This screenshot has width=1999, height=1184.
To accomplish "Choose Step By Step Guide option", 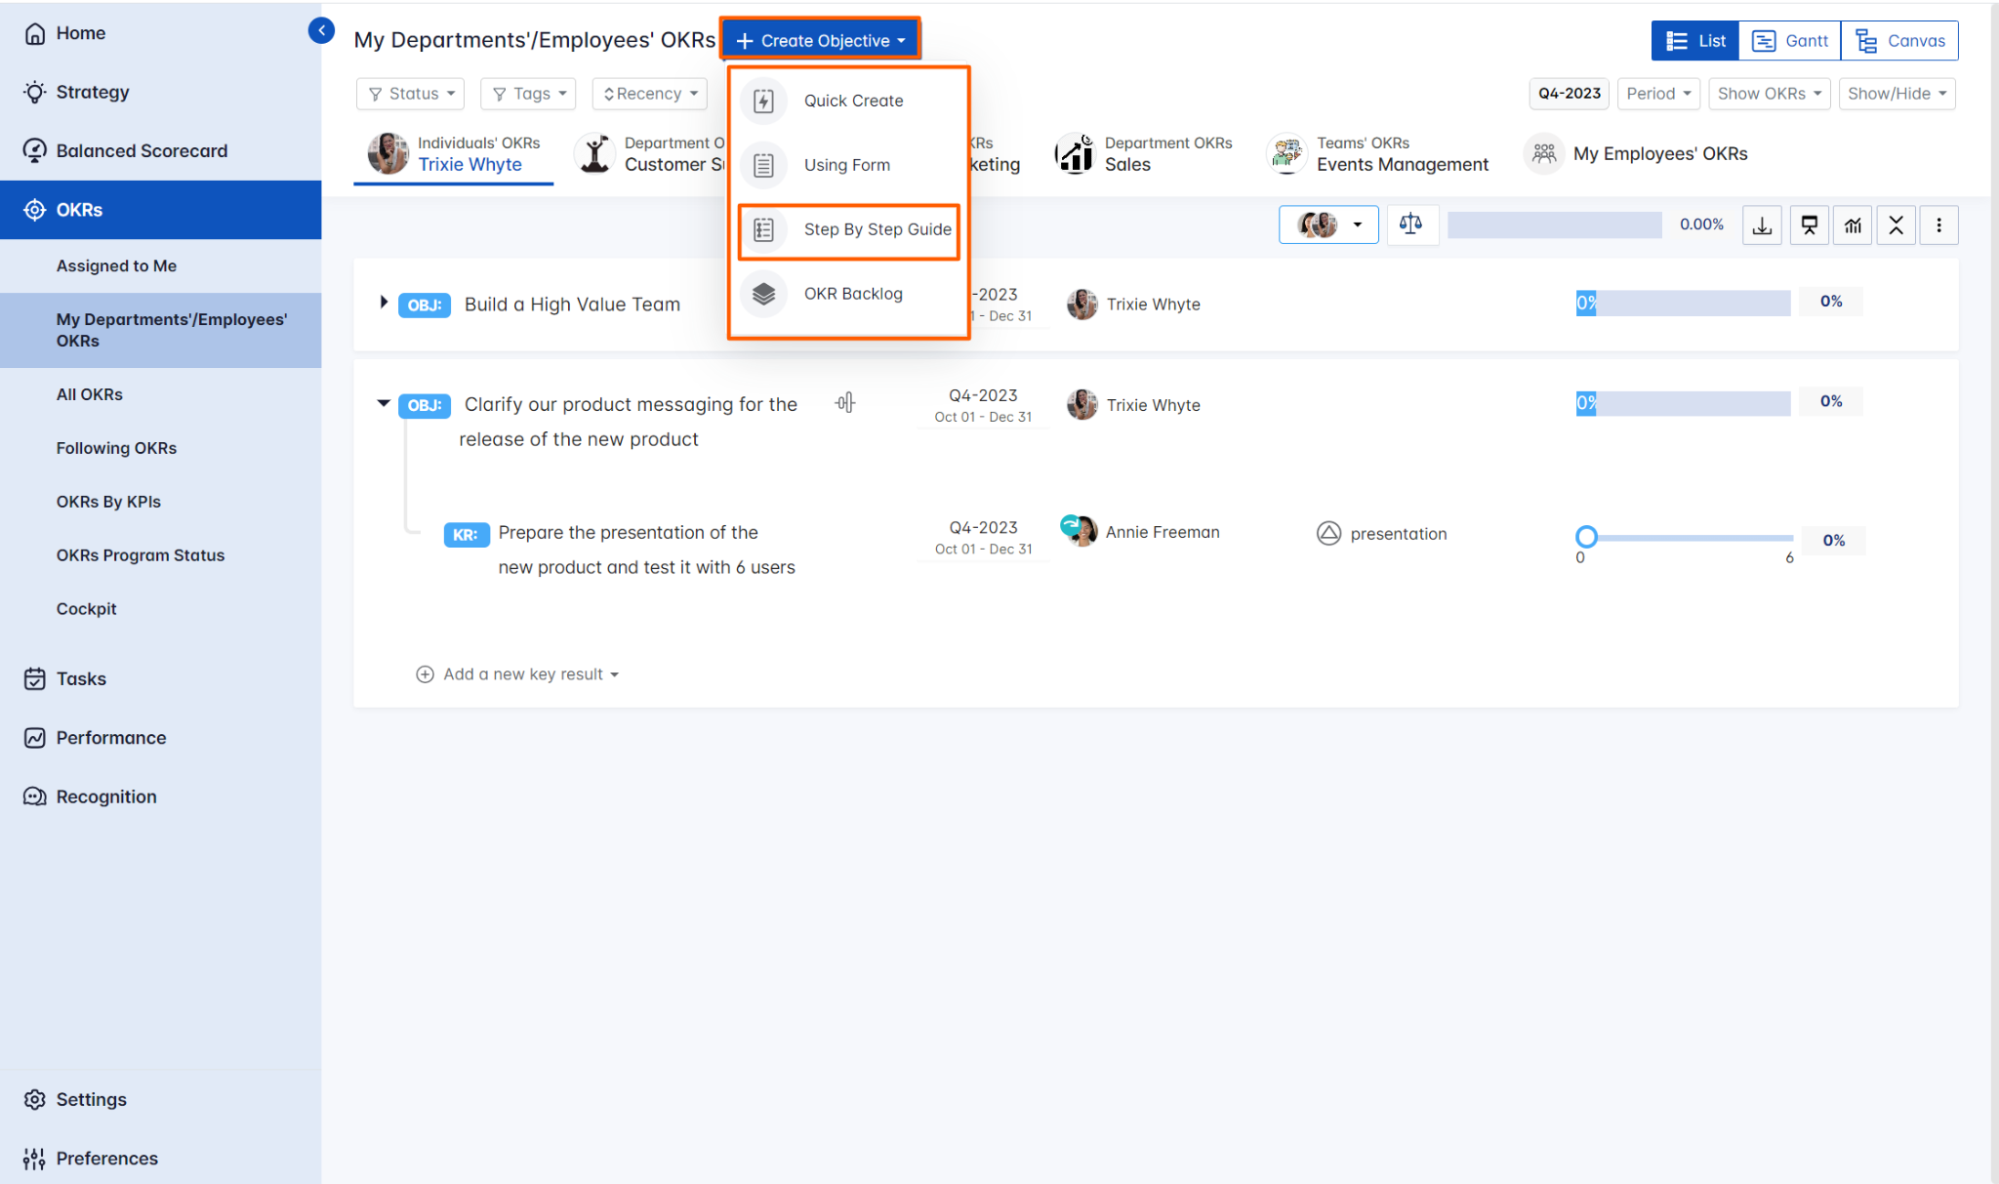I will click(877, 229).
